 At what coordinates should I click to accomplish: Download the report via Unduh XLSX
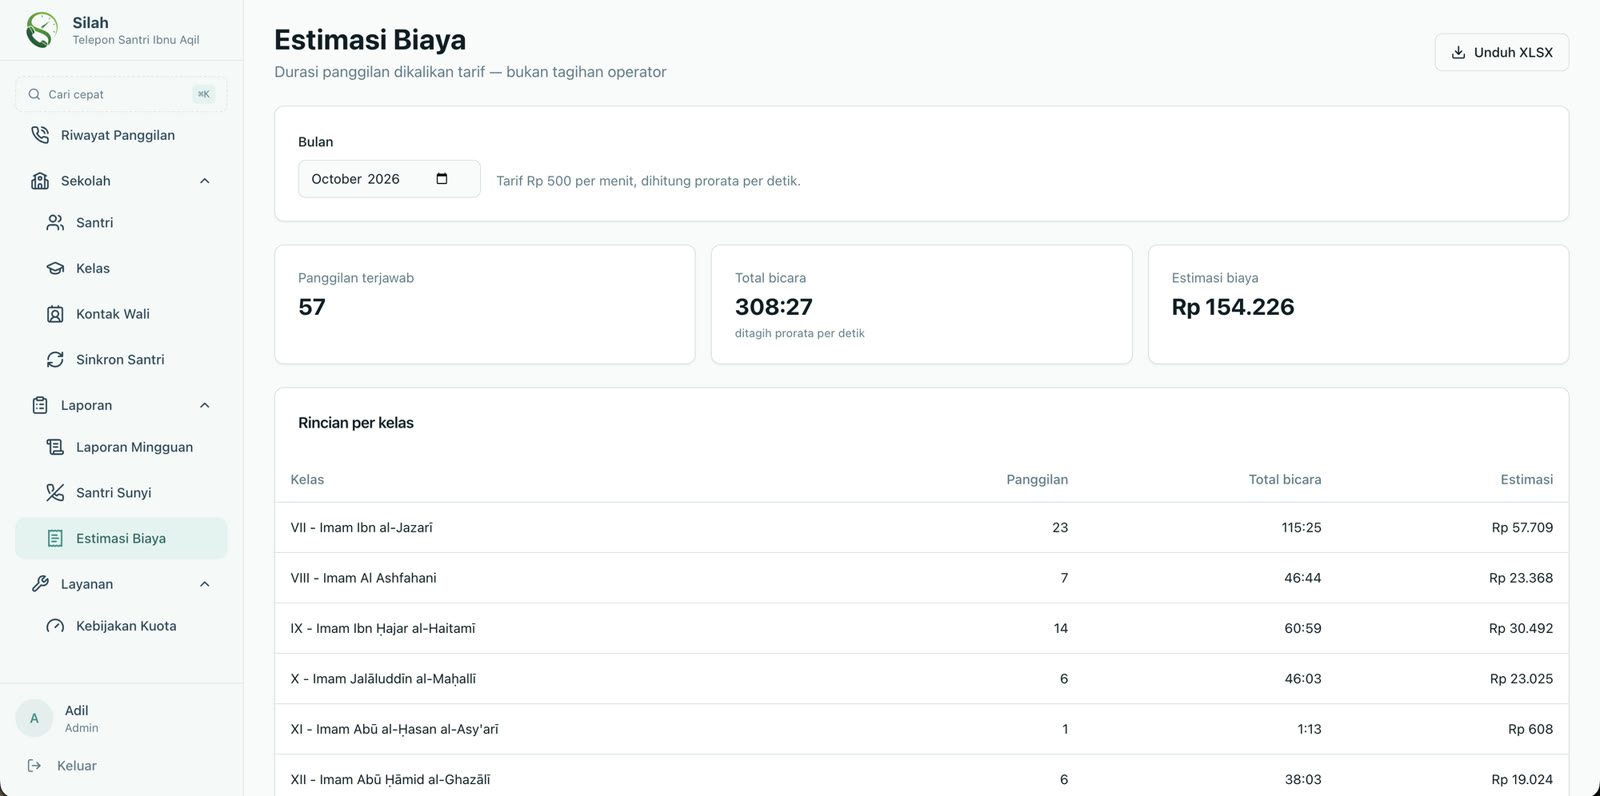tap(1501, 52)
